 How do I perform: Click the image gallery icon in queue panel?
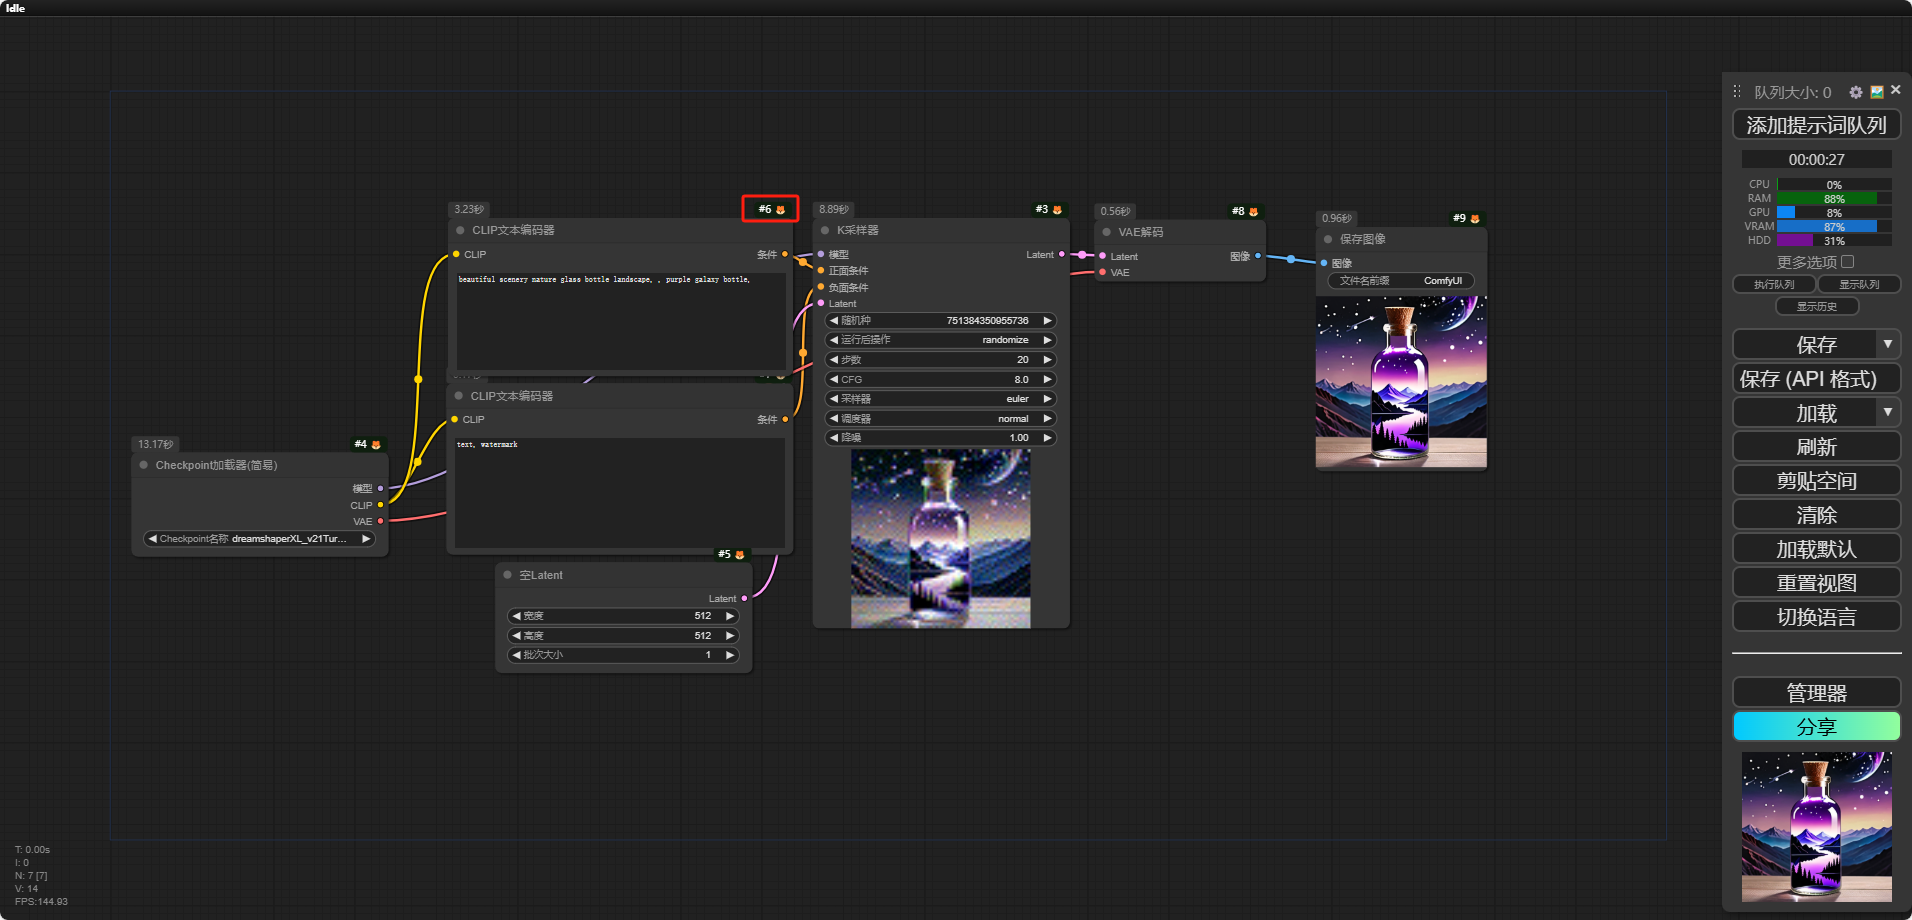[1877, 92]
